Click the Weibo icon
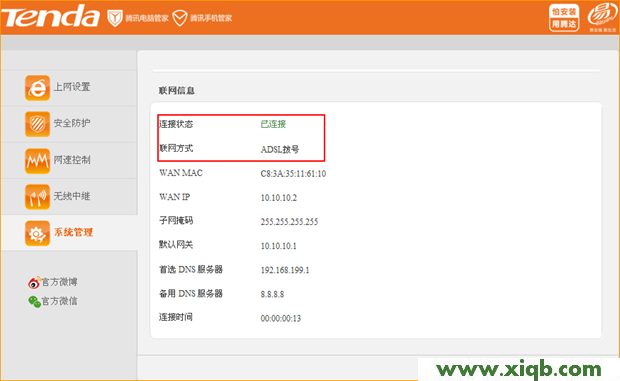This screenshot has height=381, width=620. (34, 282)
